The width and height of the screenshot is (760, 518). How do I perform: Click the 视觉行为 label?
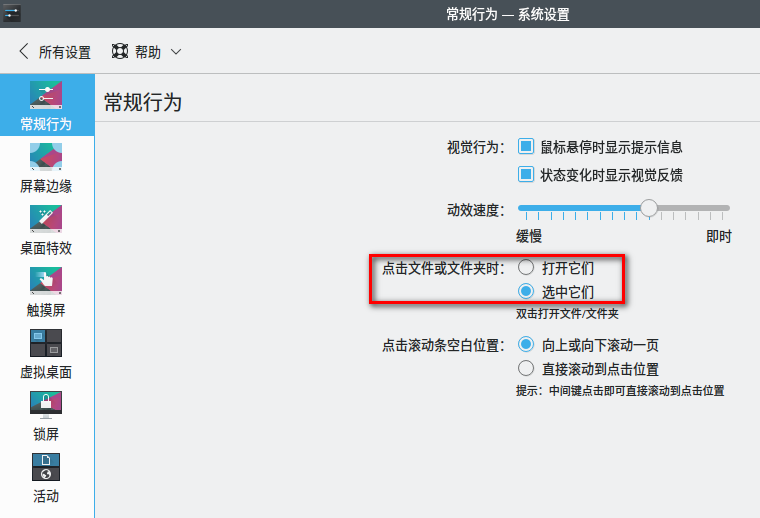point(475,147)
